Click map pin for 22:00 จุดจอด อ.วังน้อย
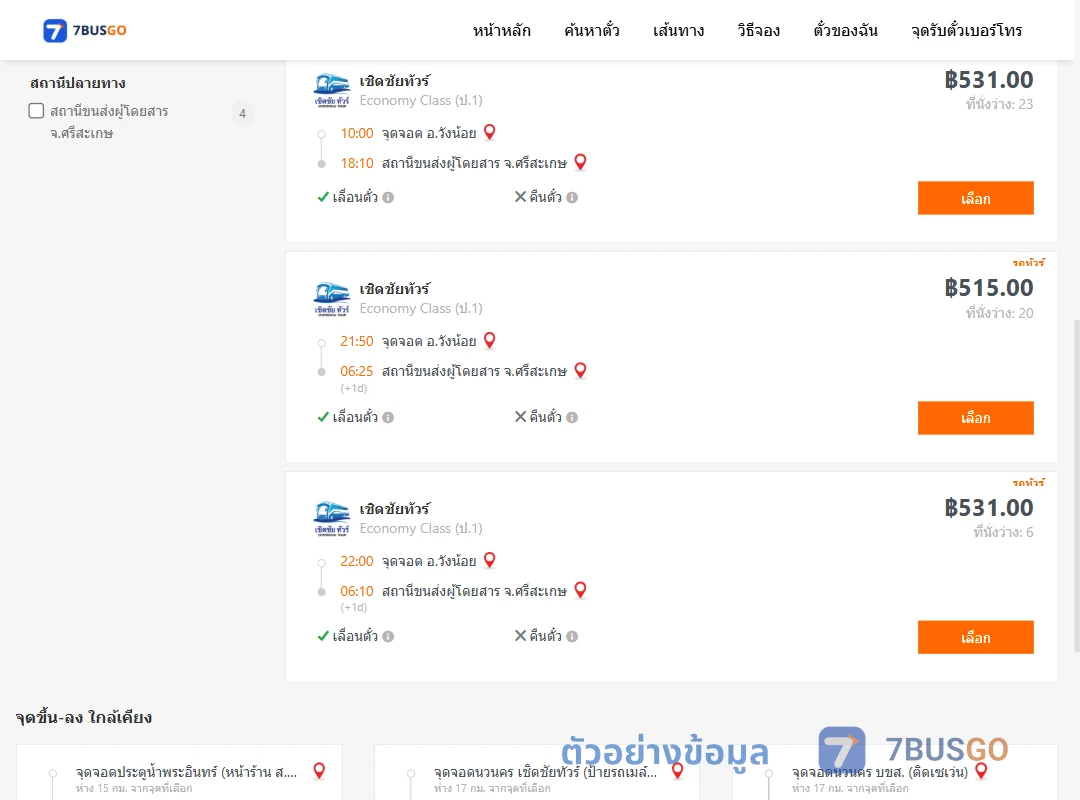 click(x=490, y=560)
